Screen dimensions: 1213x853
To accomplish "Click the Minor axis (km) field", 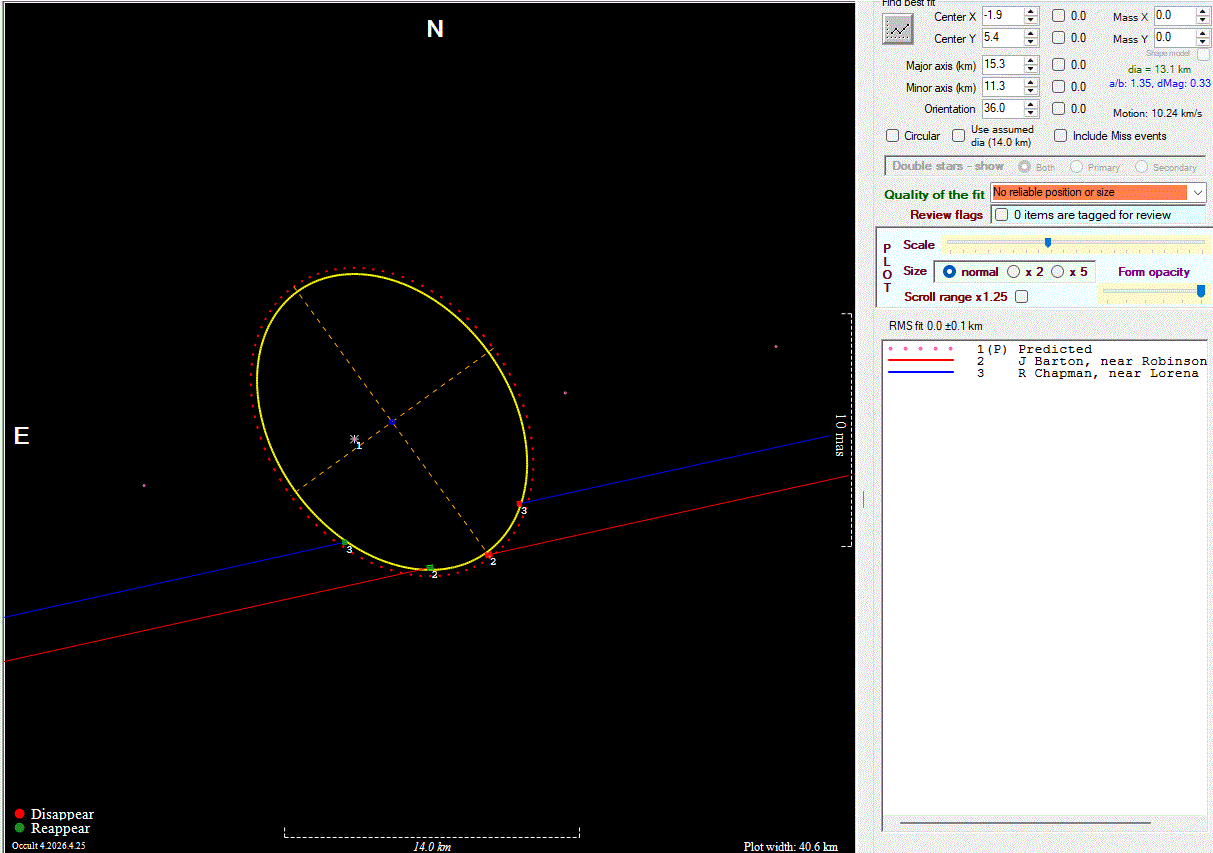I will (1003, 87).
